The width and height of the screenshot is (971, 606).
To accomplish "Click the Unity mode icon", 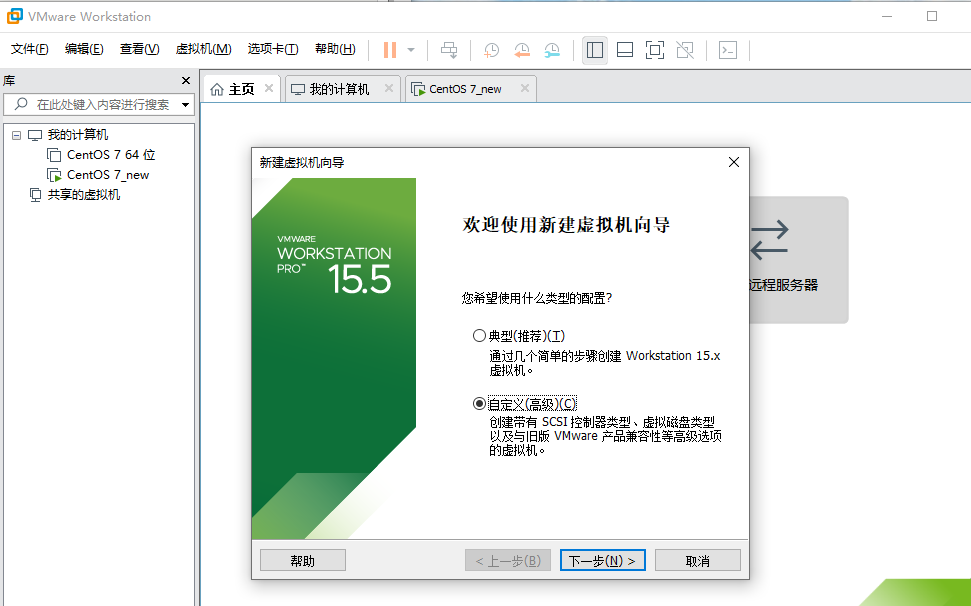I will [685, 50].
